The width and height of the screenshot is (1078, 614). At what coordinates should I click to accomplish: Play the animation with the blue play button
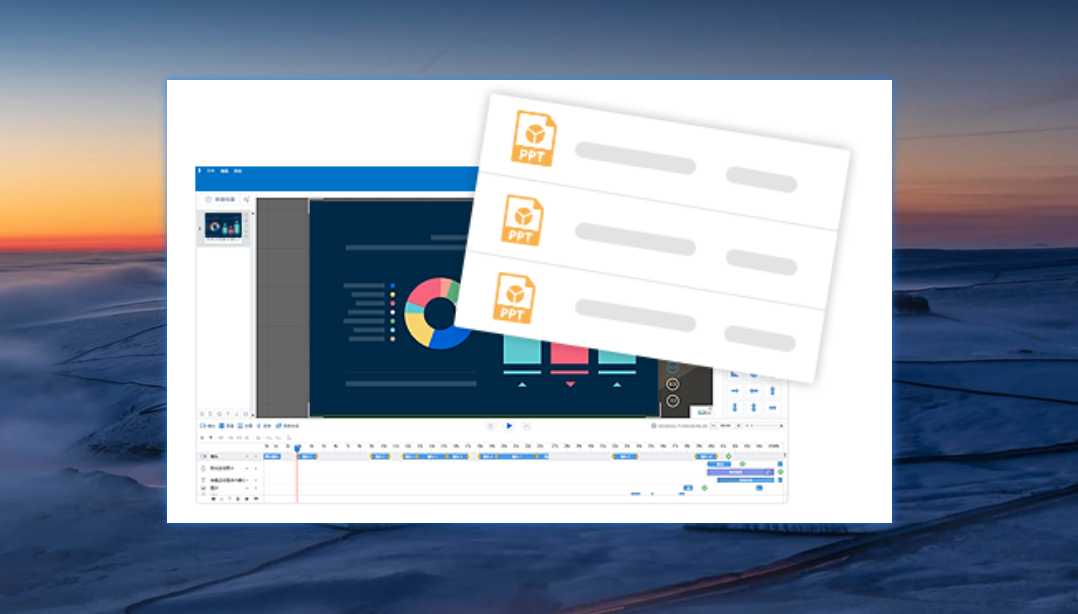(509, 426)
